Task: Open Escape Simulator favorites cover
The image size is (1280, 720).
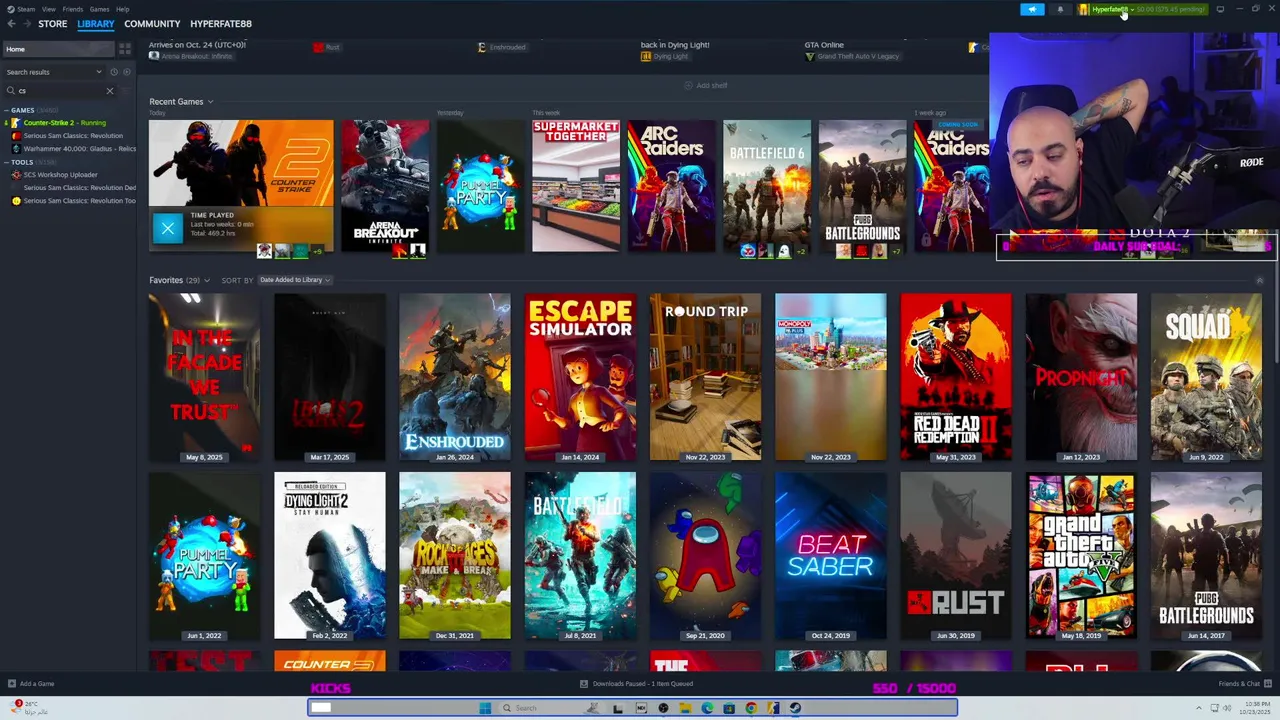Action: 580,377
